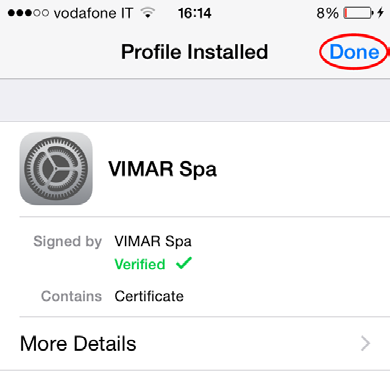Click the Settings gear profile icon
Viewport: 390px width, 371px height.
[56, 169]
